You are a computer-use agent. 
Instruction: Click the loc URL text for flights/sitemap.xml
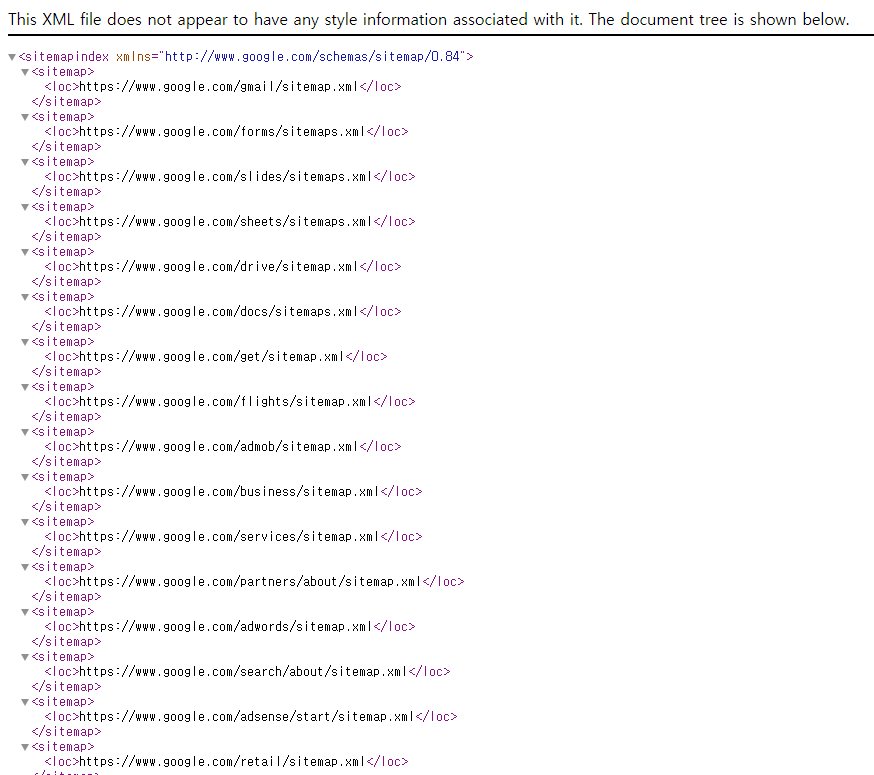pos(225,402)
